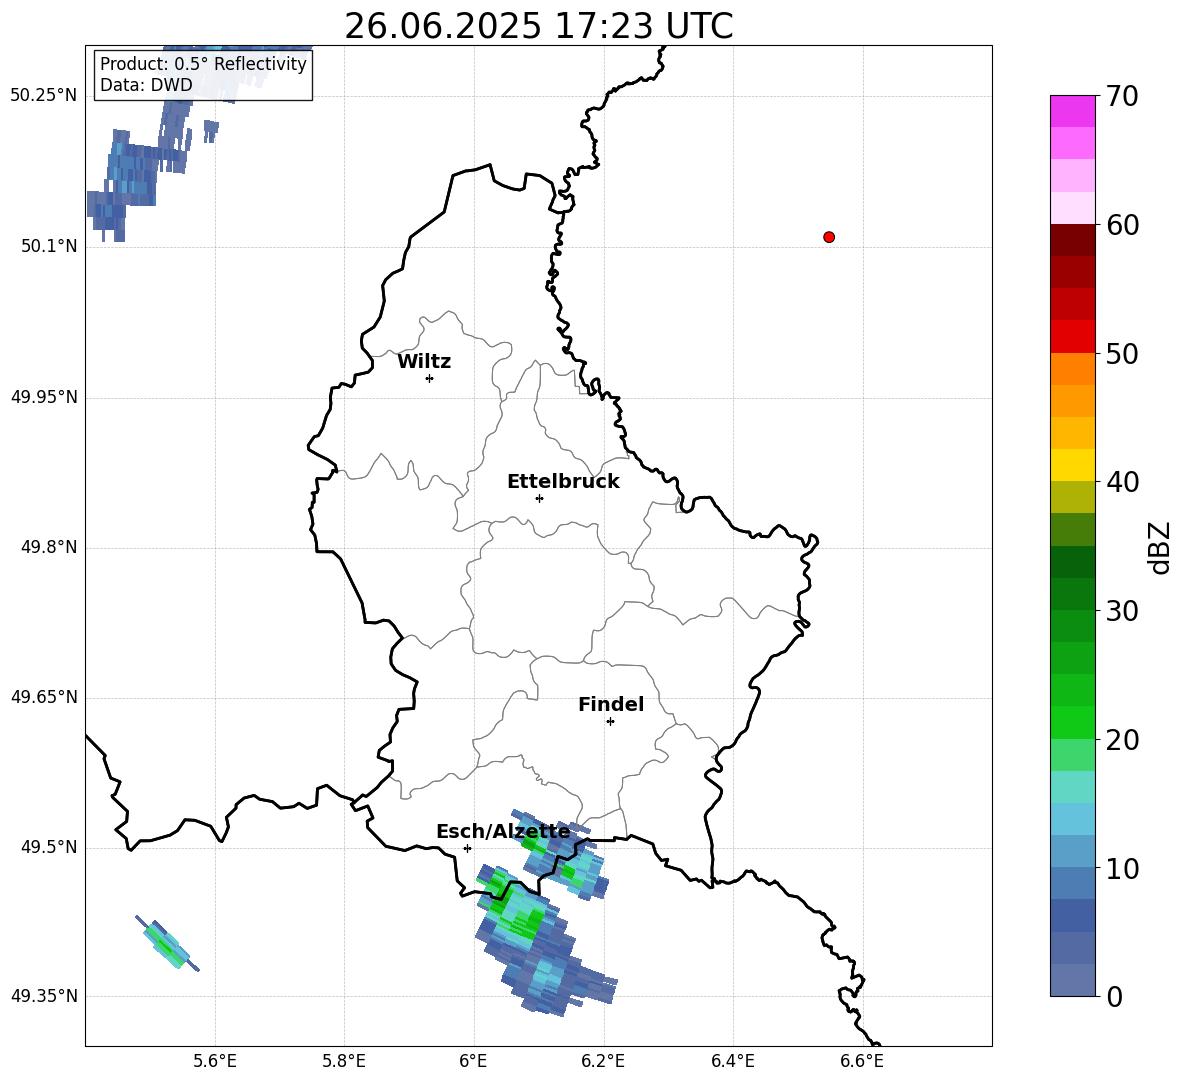Viewport: 1184px width, 1081px height.
Task: Click the 49.65°N latitude label
Action: (44, 697)
